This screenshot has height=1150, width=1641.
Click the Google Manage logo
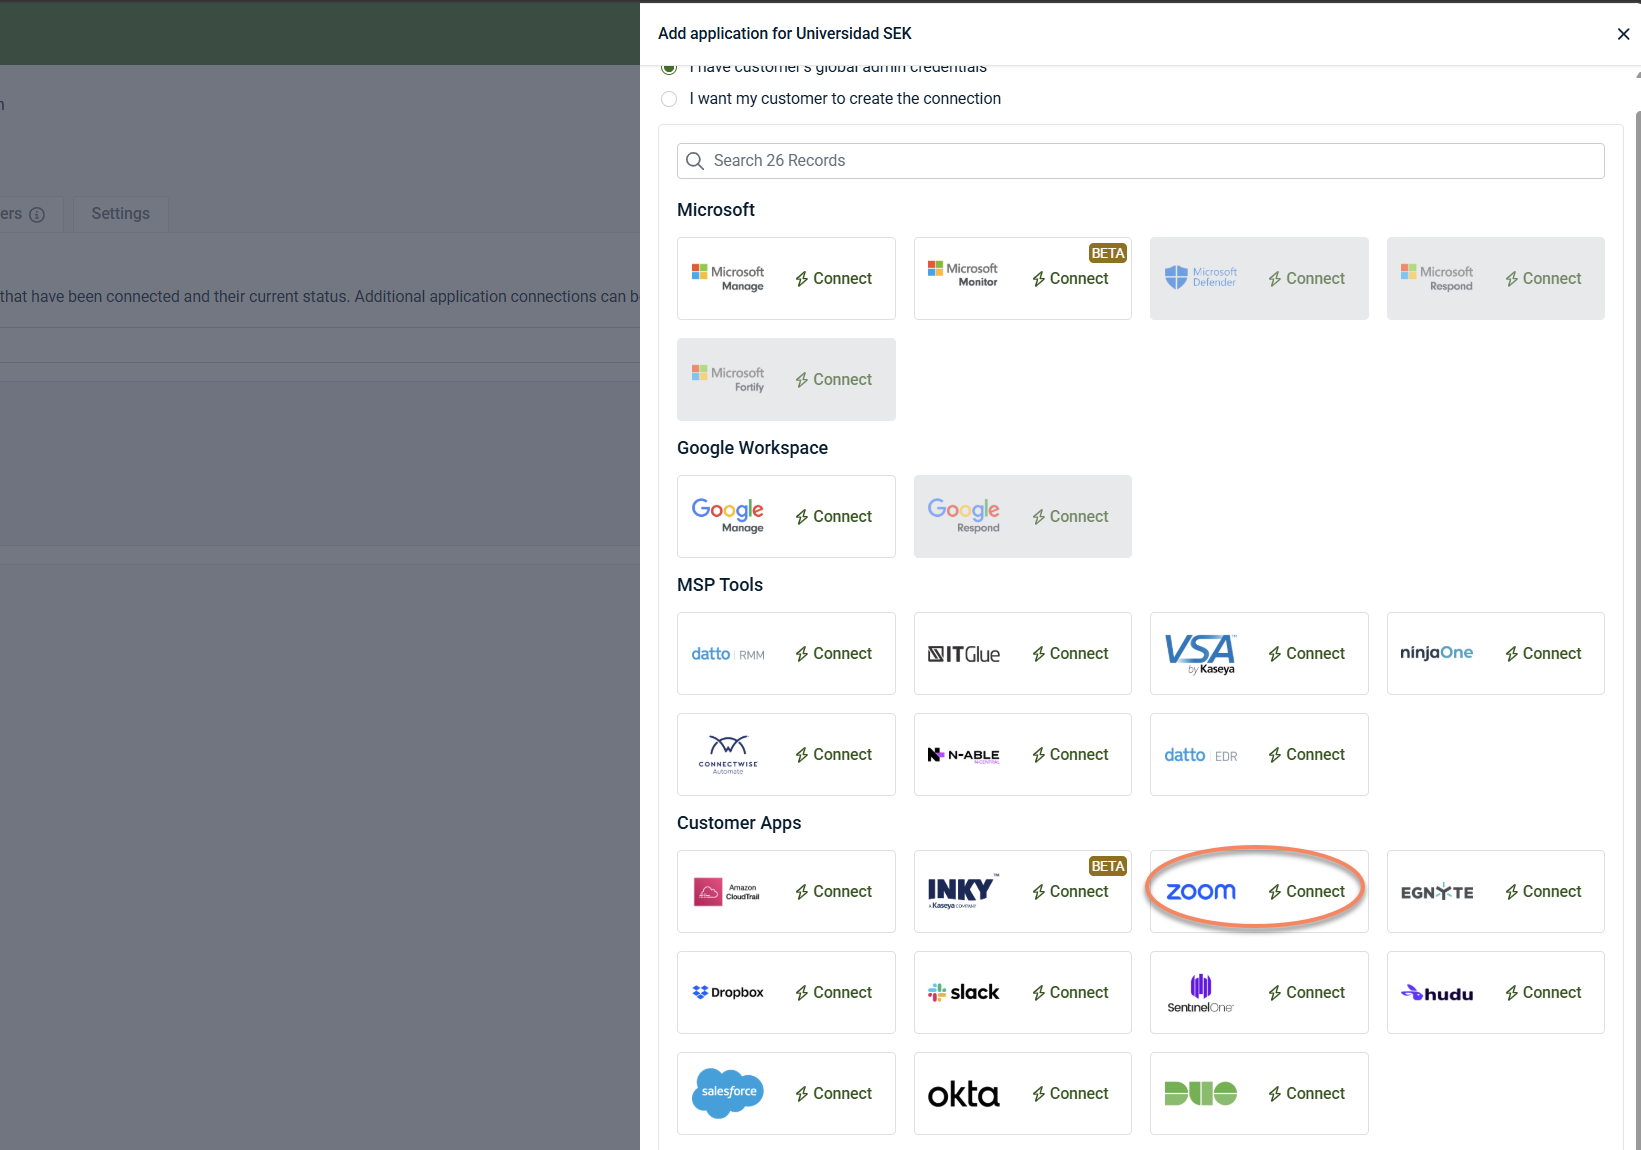728,516
